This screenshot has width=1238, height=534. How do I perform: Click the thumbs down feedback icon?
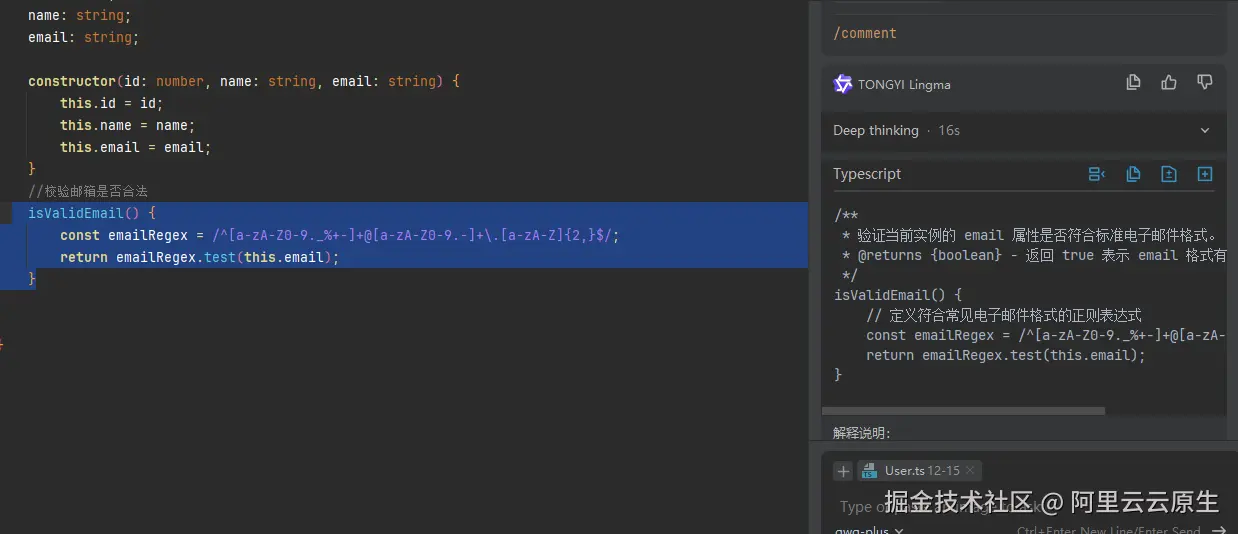[x=1205, y=83]
